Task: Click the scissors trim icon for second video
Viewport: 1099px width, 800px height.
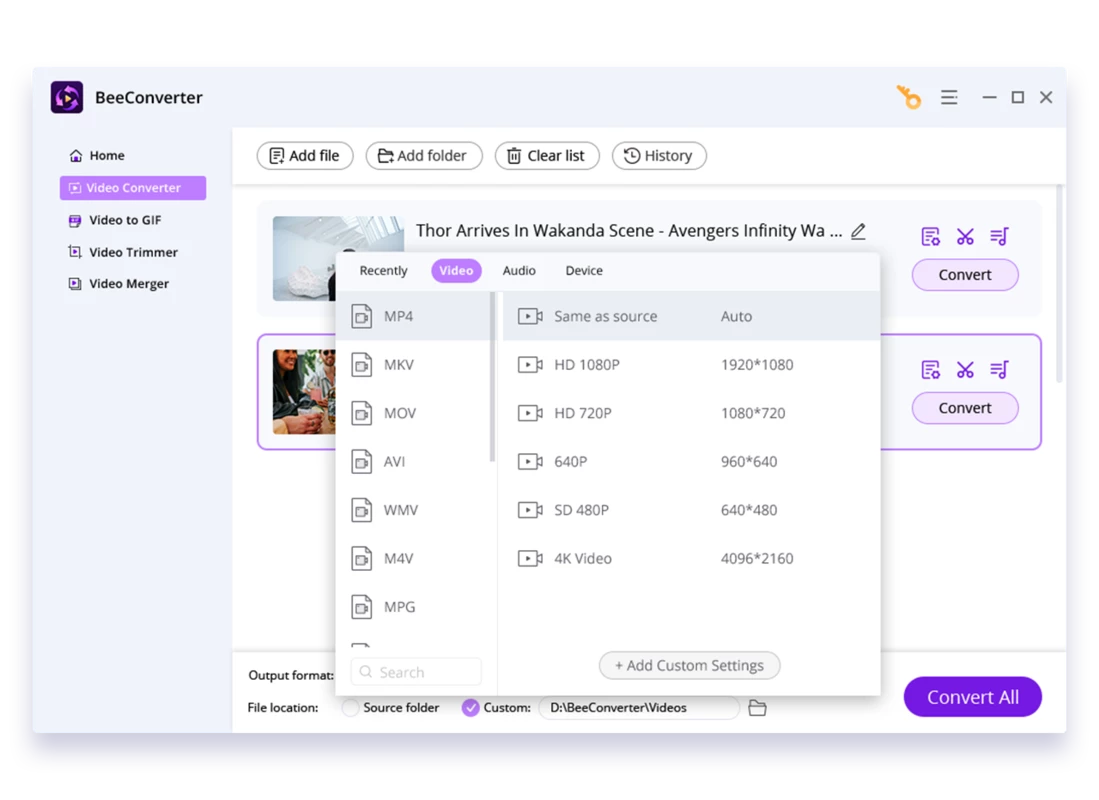Action: [965, 370]
